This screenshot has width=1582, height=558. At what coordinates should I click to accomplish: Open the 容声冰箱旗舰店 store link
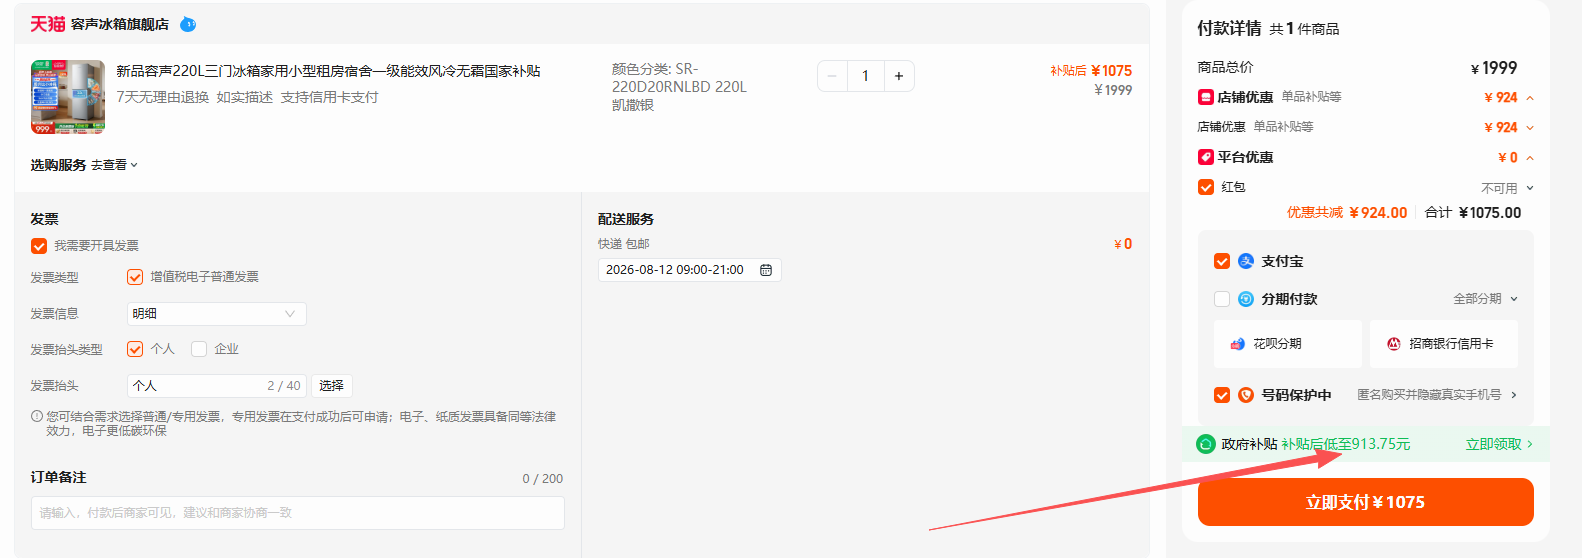(119, 24)
